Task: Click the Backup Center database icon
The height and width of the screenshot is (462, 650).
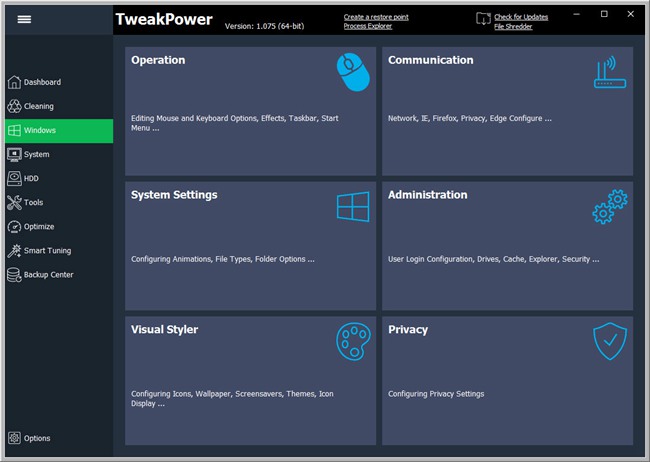Action: [14, 275]
